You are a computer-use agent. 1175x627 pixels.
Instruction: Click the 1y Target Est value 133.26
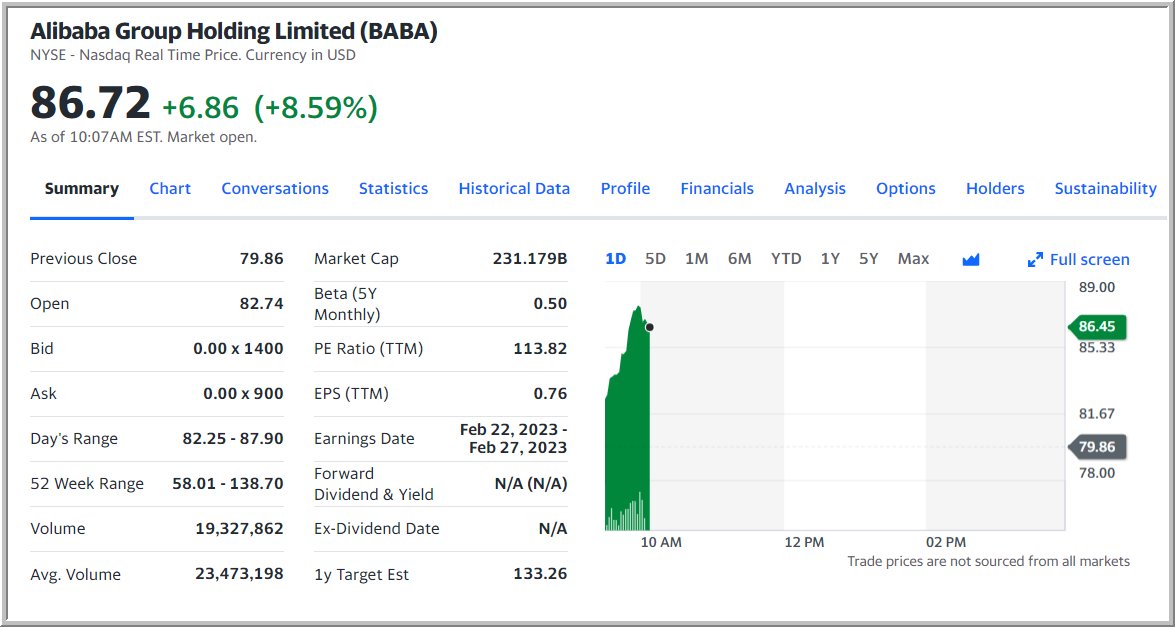click(x=540, y=574)
